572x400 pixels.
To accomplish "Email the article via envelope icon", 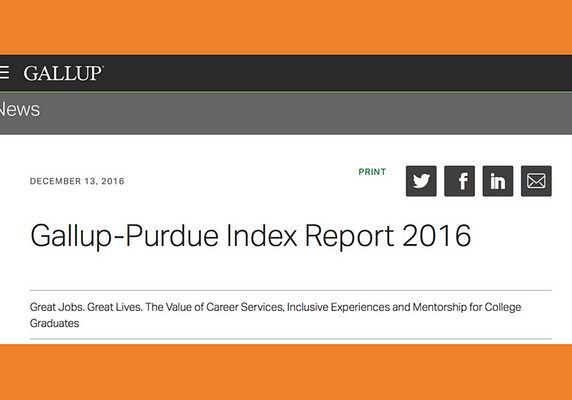I will 536,181.
